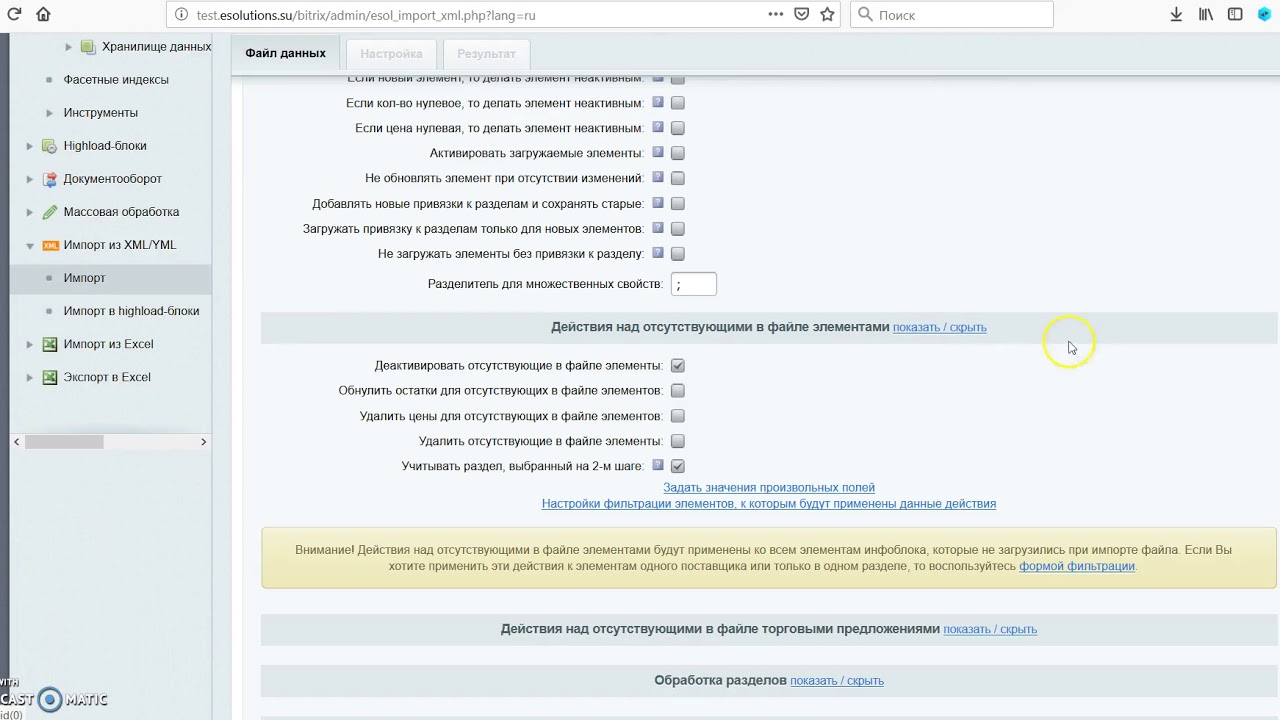
Task: Check 'Не обновлять элемент при отсутствии изменений'
Action: pos(678,178)
